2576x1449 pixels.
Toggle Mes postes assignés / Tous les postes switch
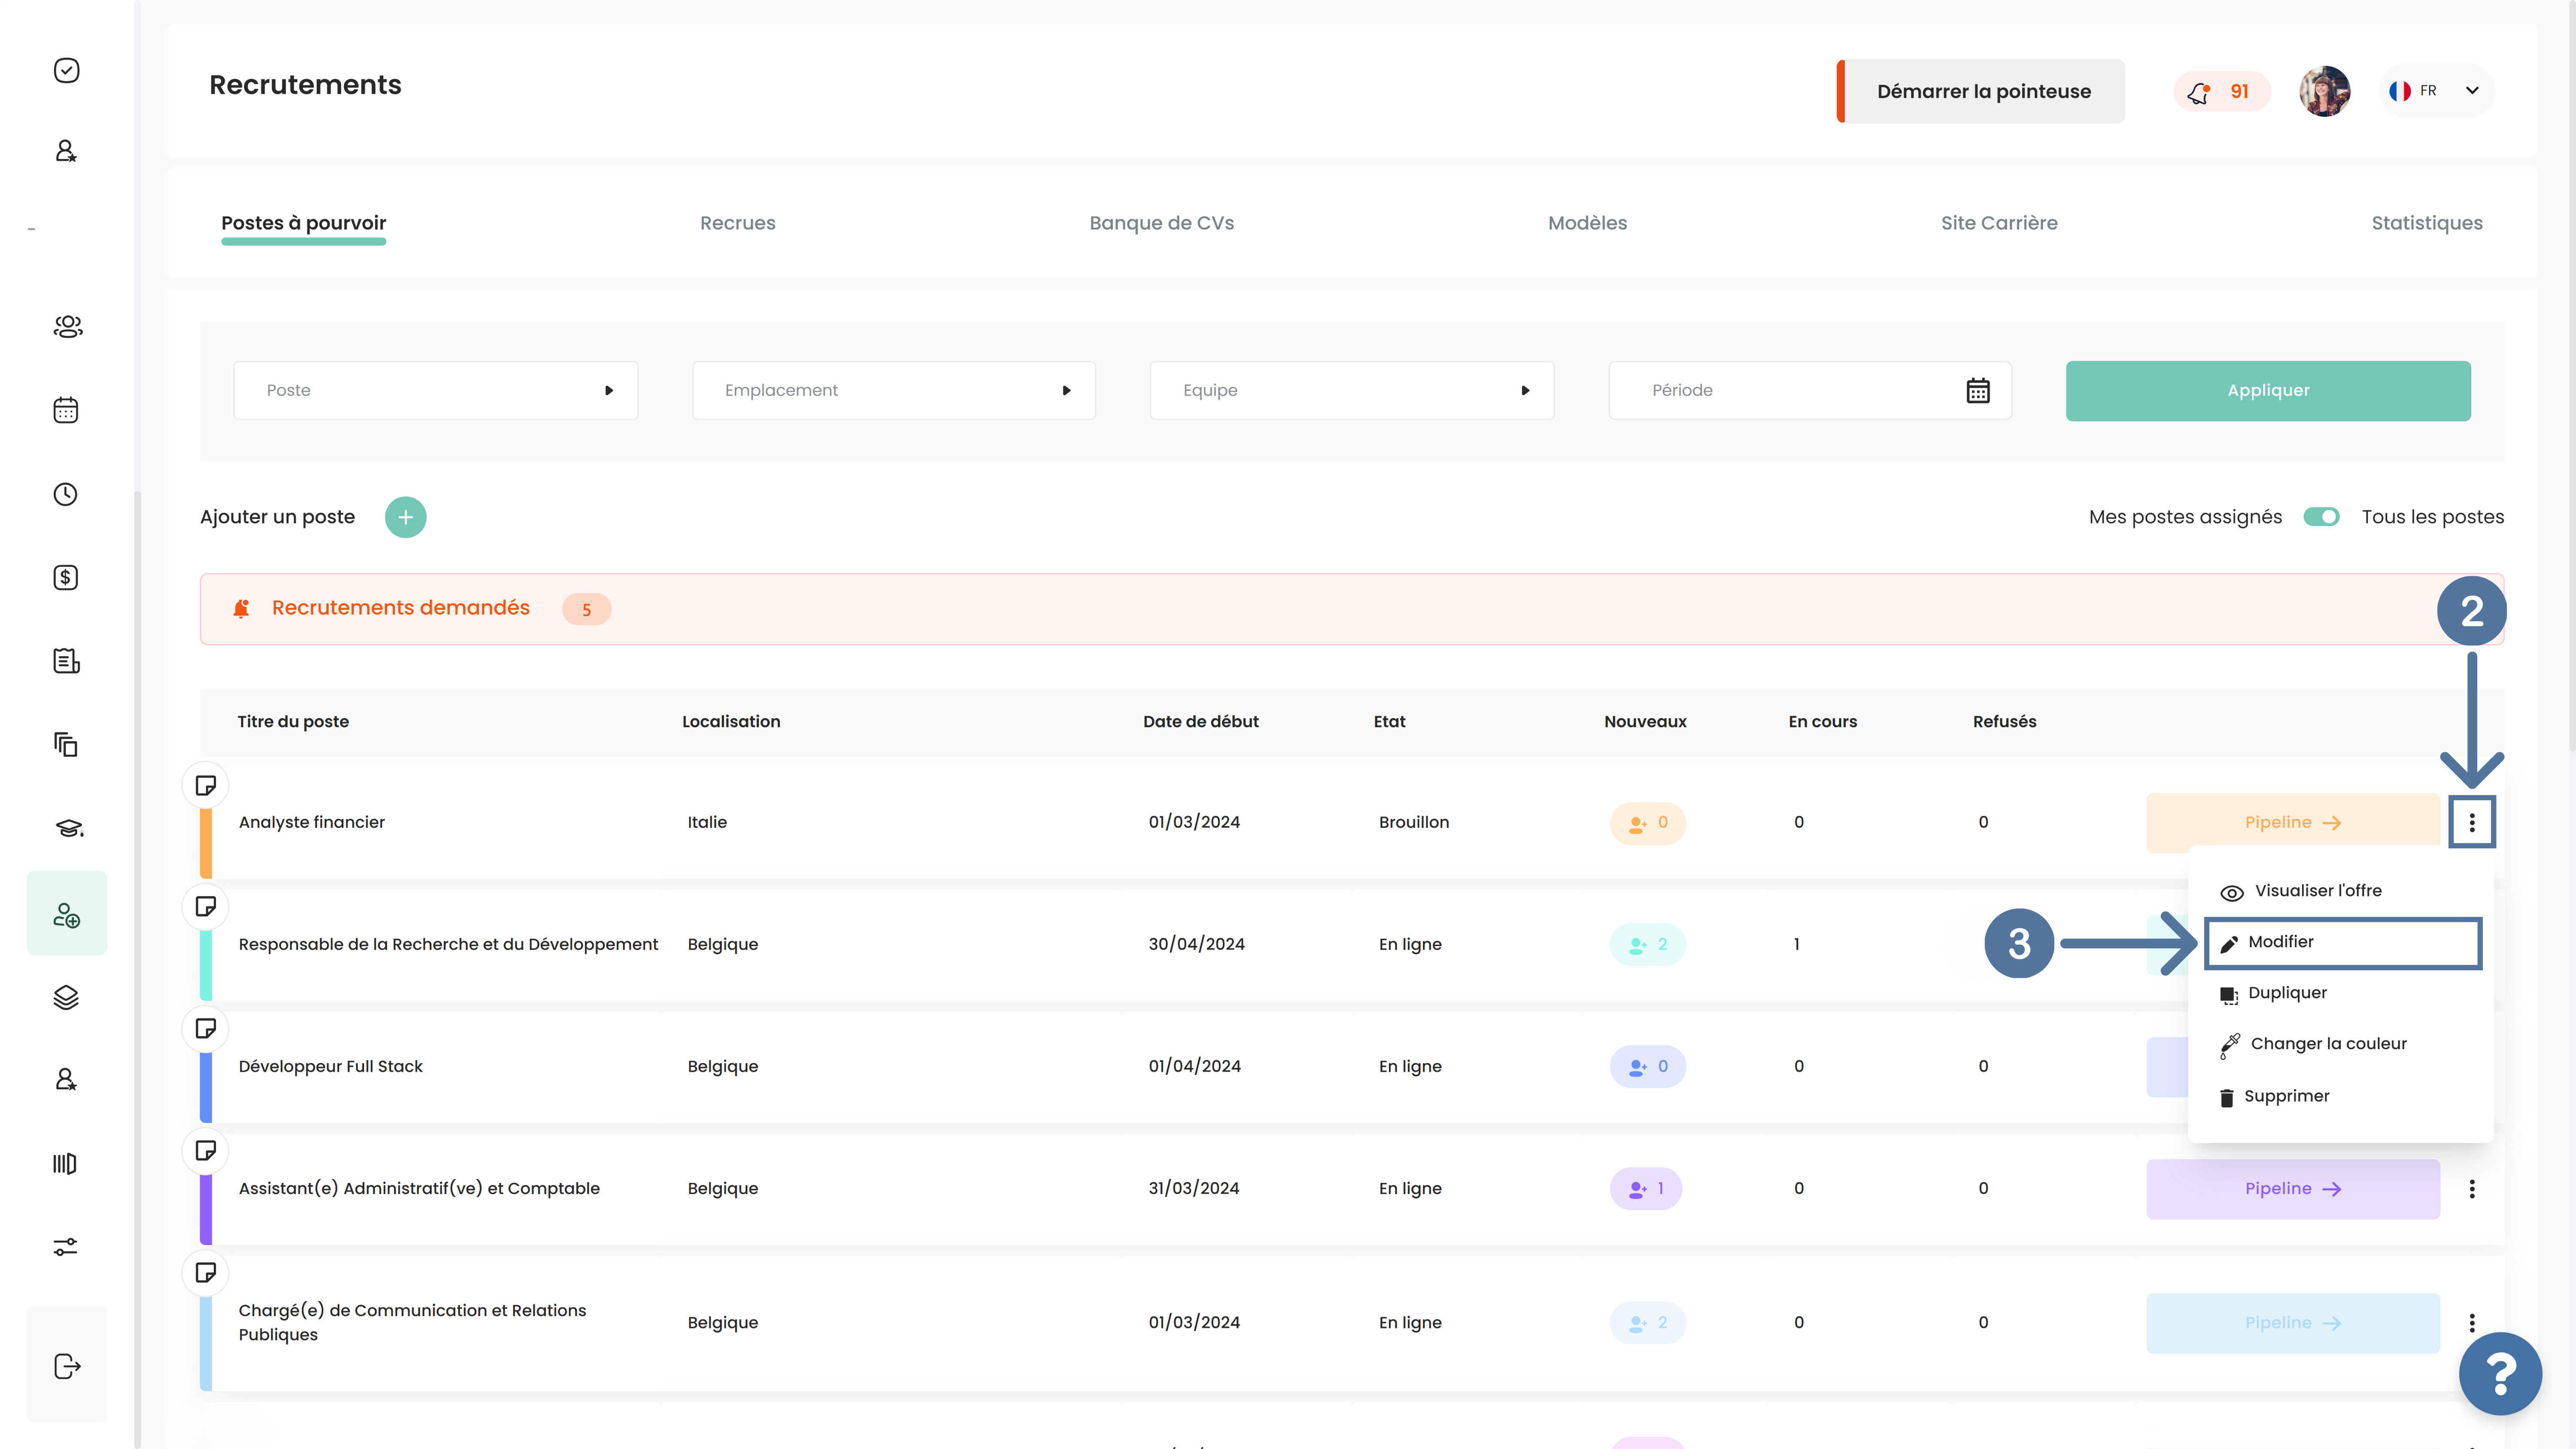(2321, 517)
